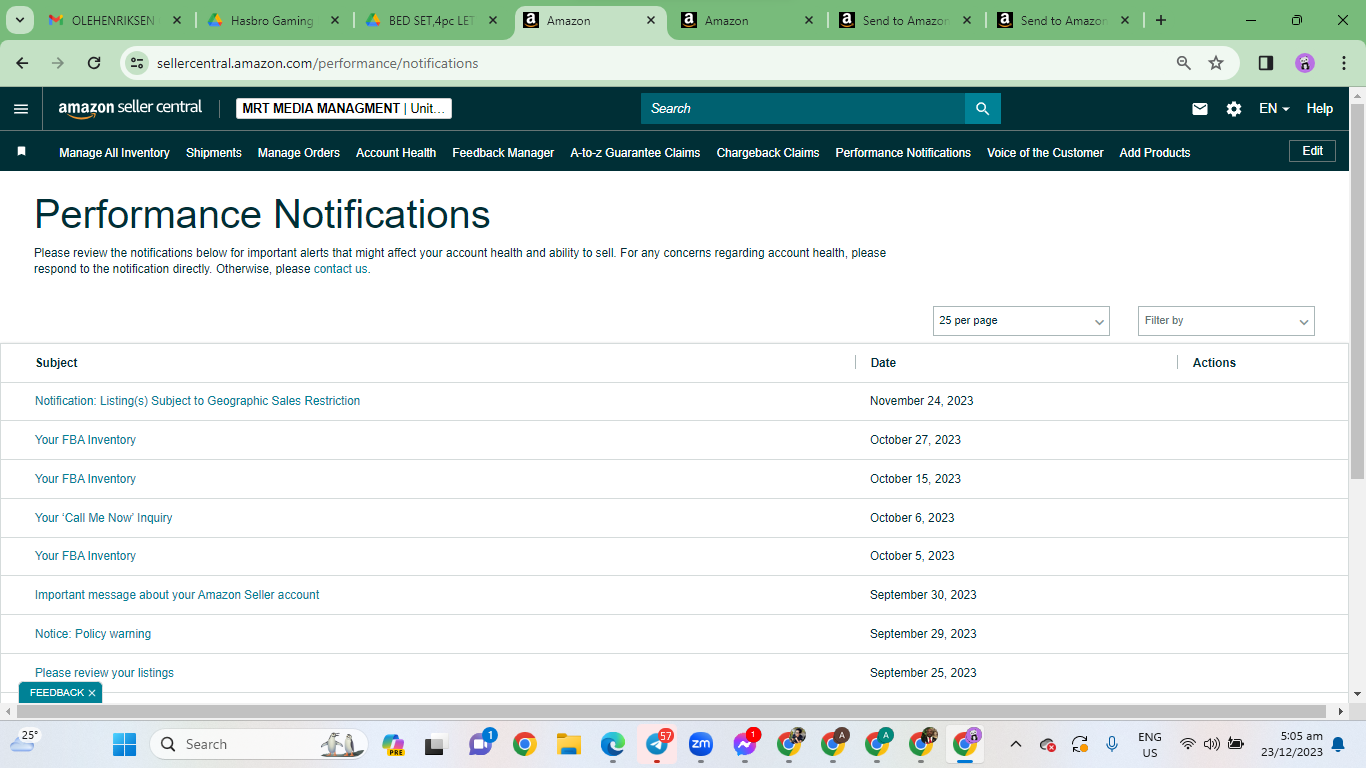Open Account Health in the nav bar
Screen dimensions: 1366x768
pos(396,153)
